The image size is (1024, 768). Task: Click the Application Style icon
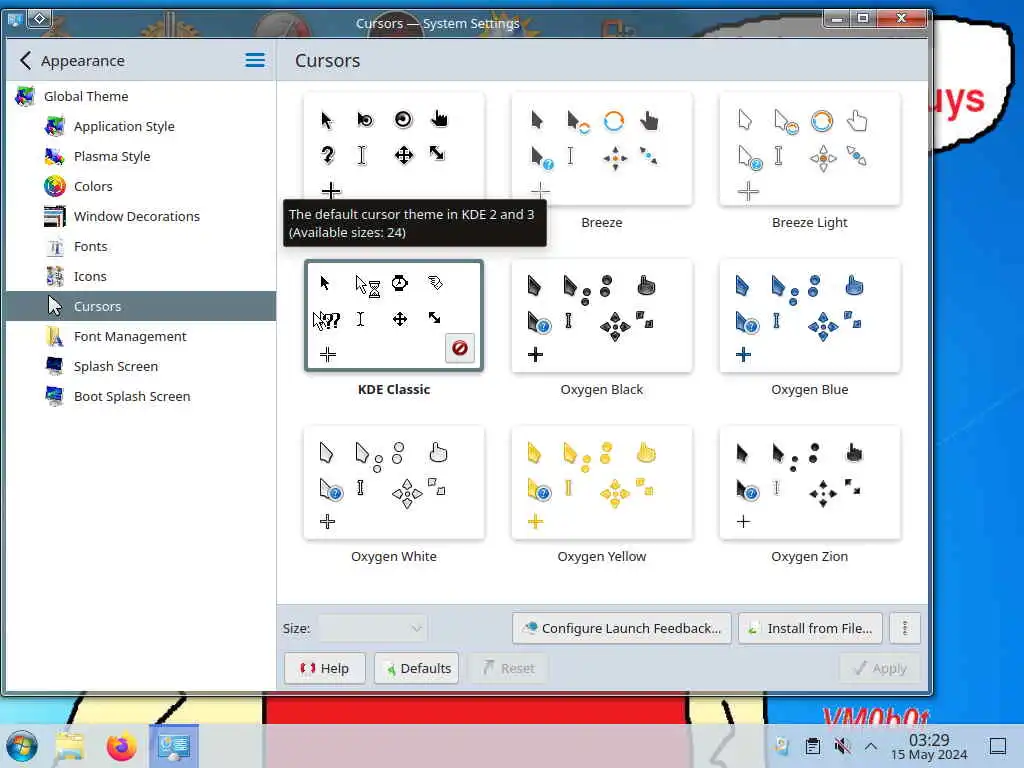click(x=55, y=126)
